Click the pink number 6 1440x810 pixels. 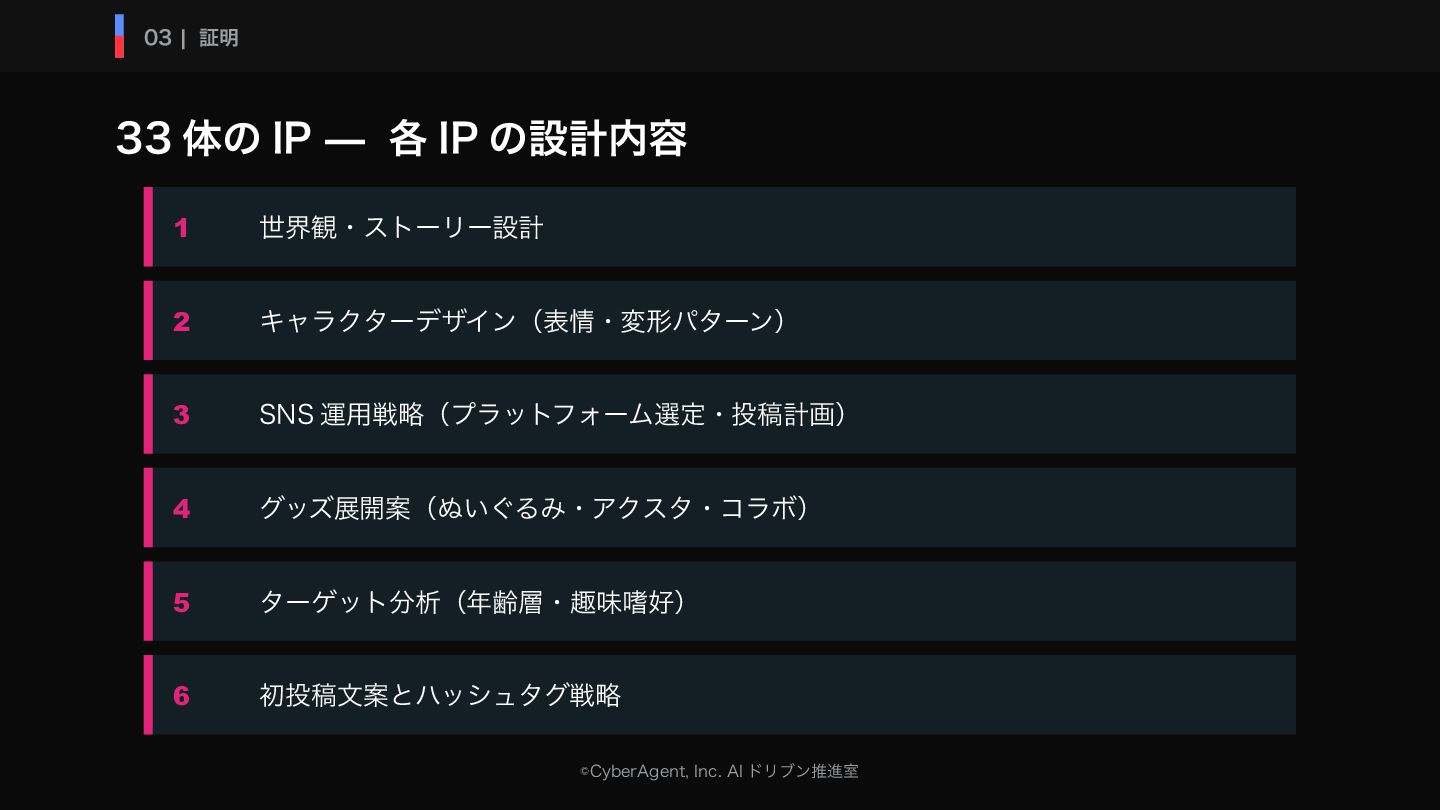pyautogui.click(x=181, y=695)
